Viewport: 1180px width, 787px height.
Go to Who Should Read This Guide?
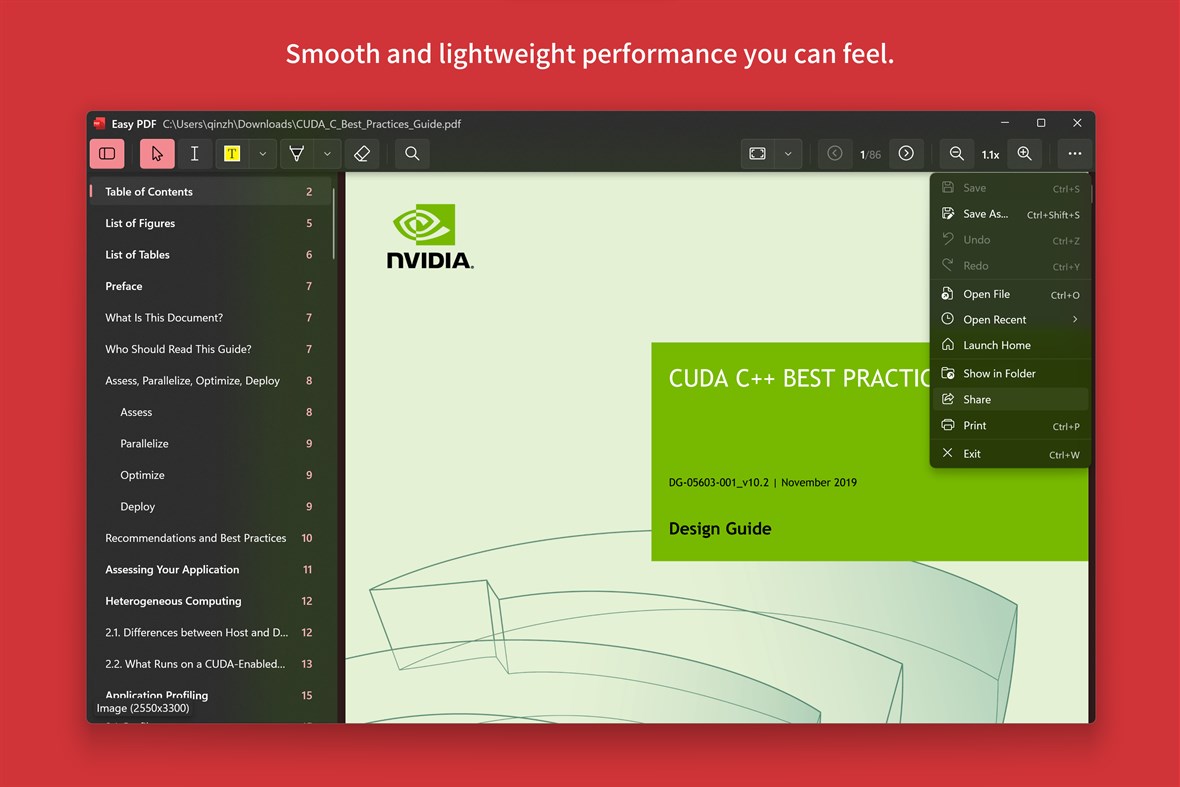click(x=210, y=349)
